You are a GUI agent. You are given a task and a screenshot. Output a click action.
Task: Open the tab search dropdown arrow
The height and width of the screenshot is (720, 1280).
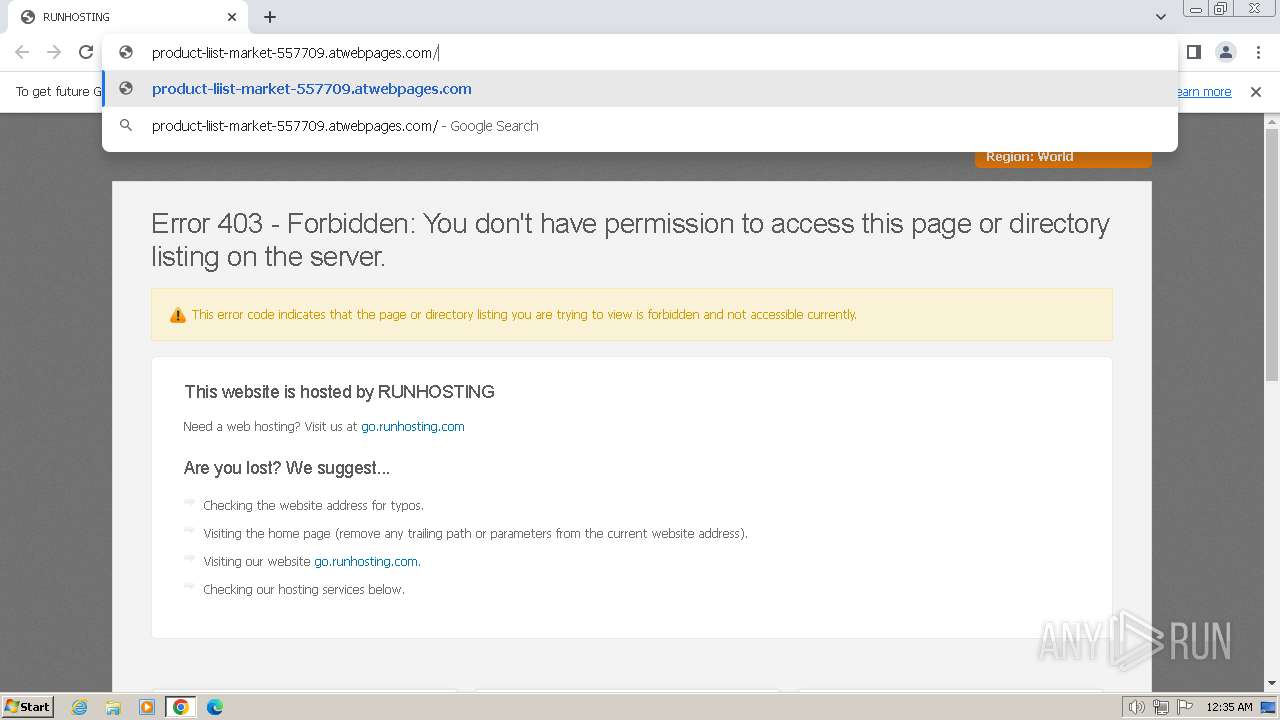(x=1160, y=17)
